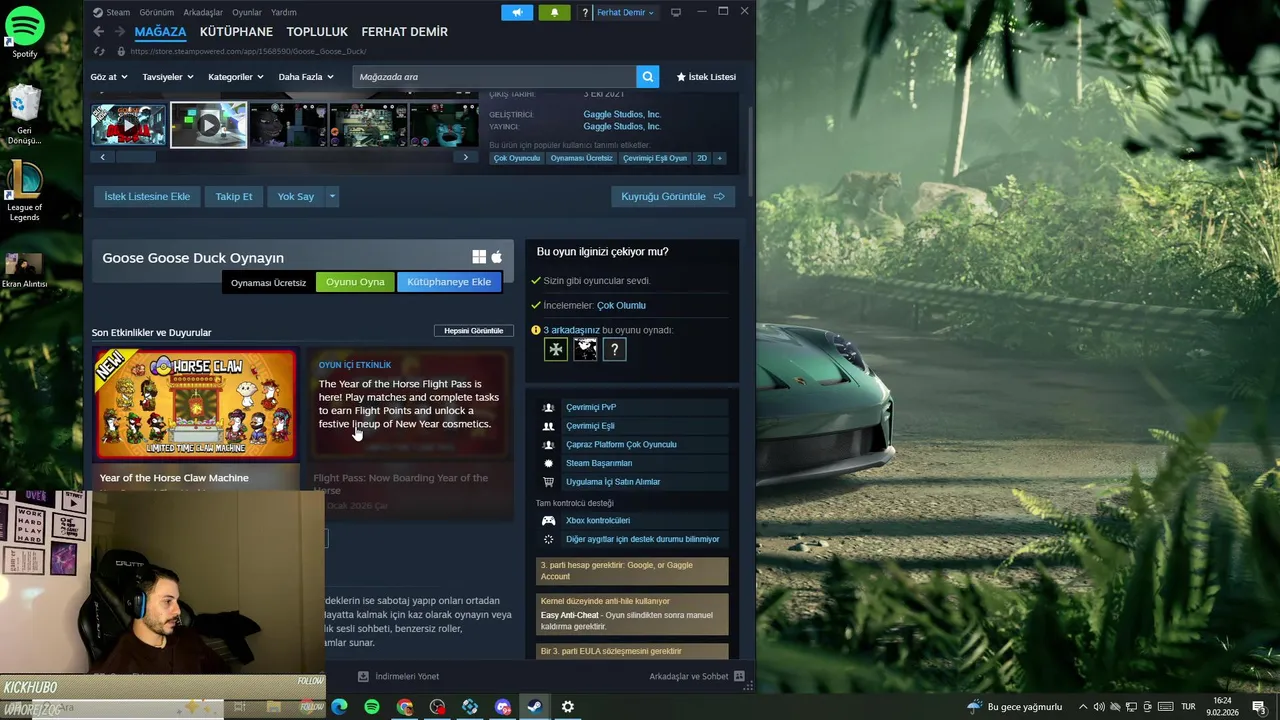Open the Windows notification center icon
Image resolution: width=1280 pixels, height=720 pixels.
(1258, 707)
